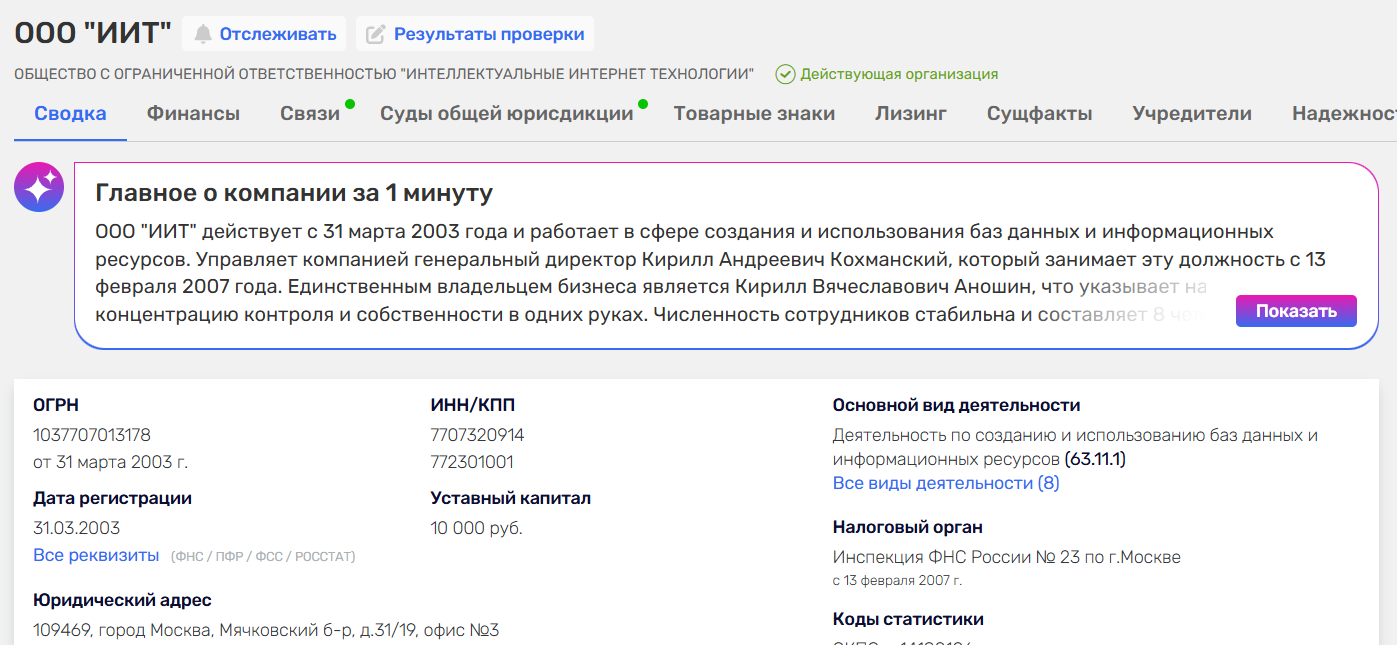Click the text 'с 13 февраля 2007 г.' under Налоговый орган
Screen dimensions: 1397x645
(x=897, y=580)
